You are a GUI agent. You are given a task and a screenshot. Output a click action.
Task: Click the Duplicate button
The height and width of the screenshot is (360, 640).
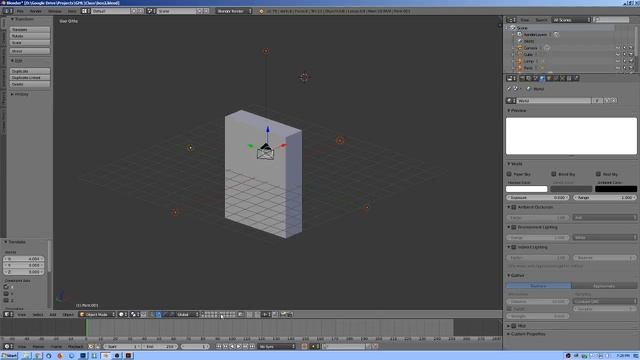tap(30, 71)
